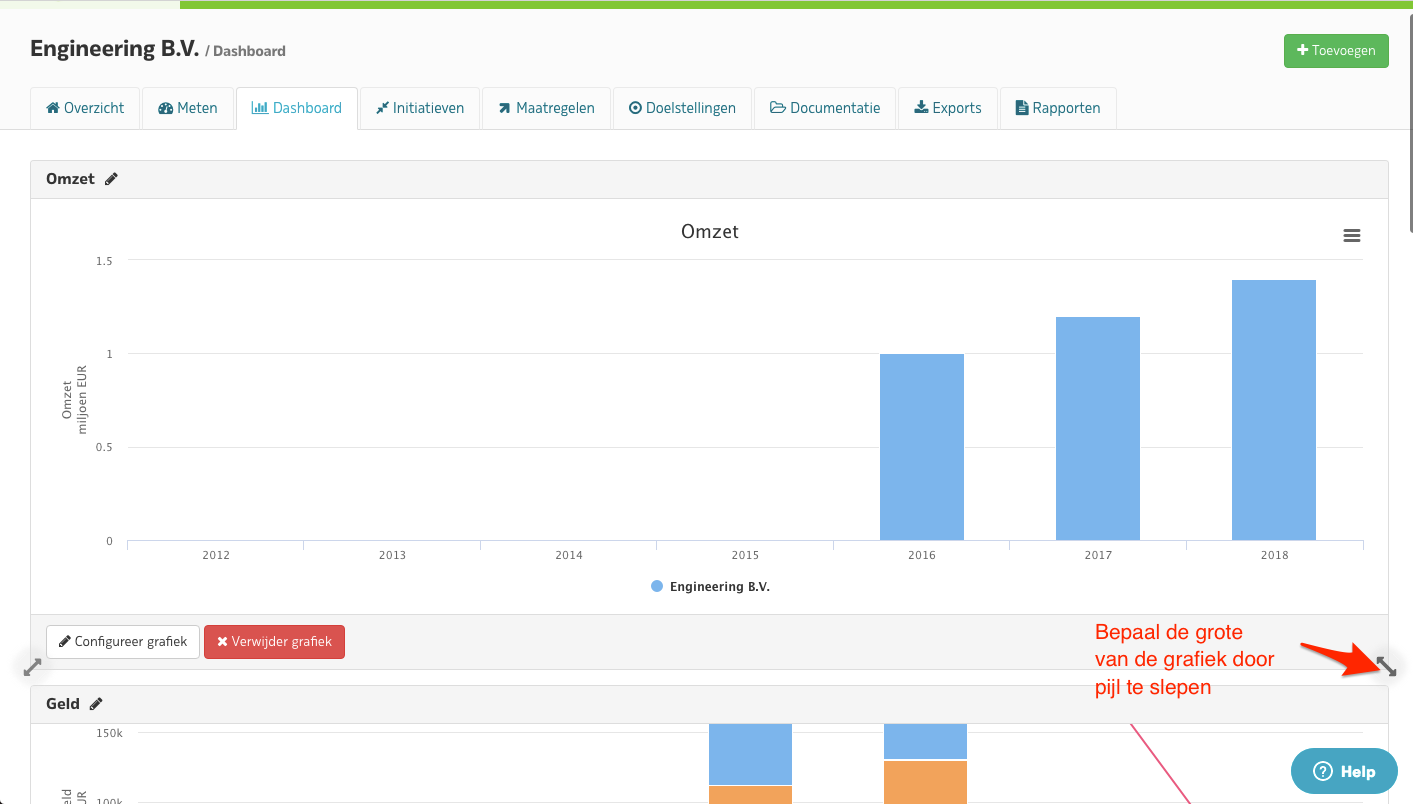Screen dimensions: 1413x804
Task: Click the Engineering B.V. page heading
Action: point(115,49)
